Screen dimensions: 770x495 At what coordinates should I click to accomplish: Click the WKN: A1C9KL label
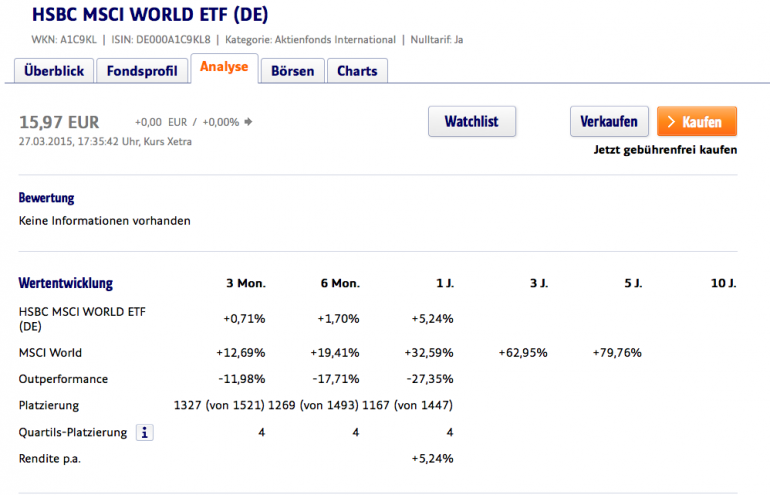(x=64, y=40)
